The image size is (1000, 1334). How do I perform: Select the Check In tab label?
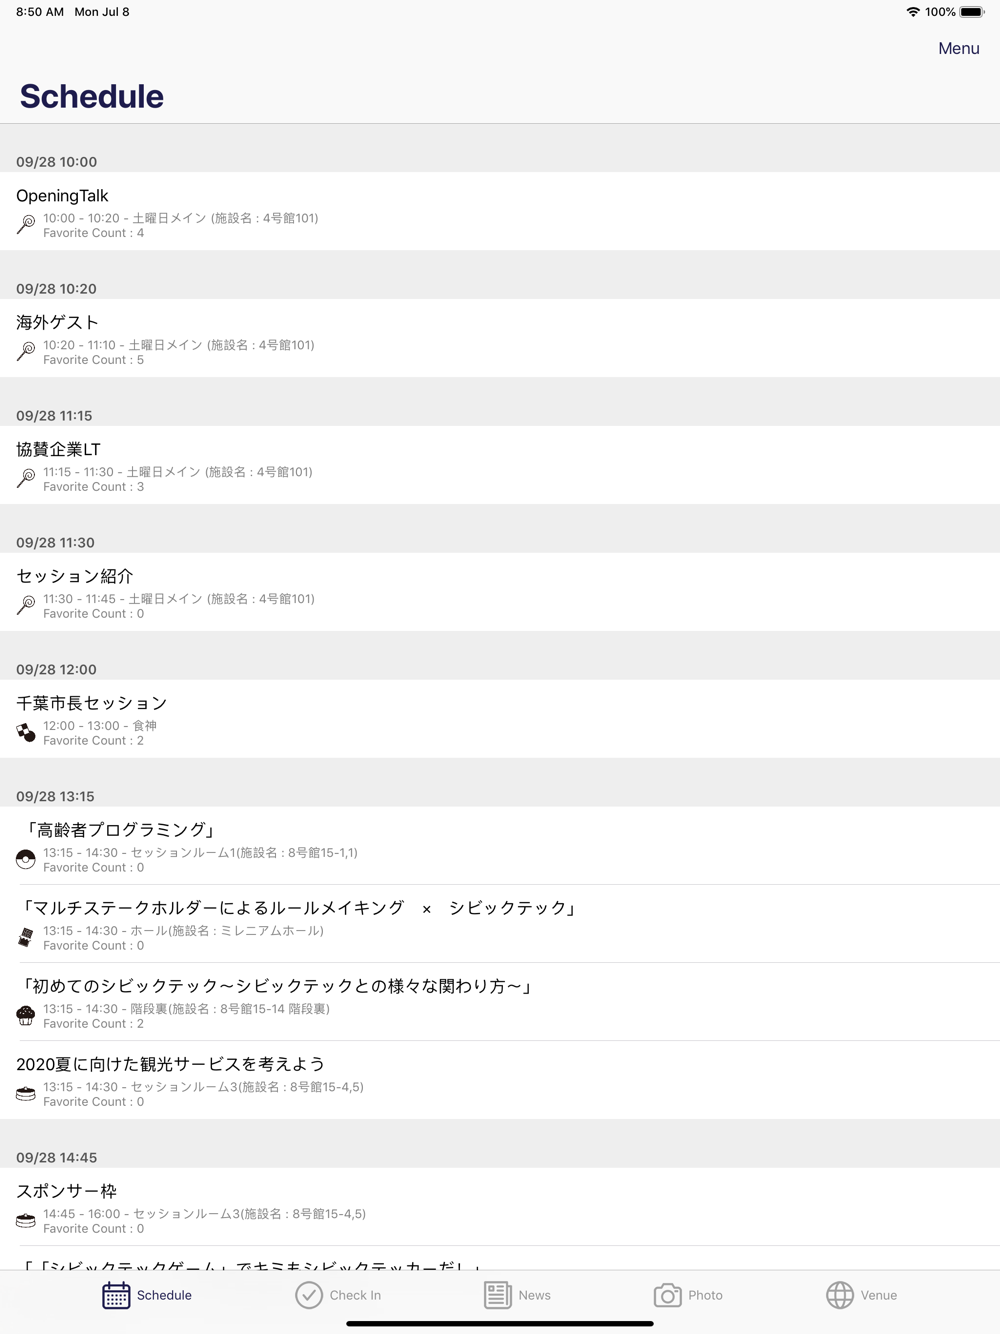click(355, 1295)
